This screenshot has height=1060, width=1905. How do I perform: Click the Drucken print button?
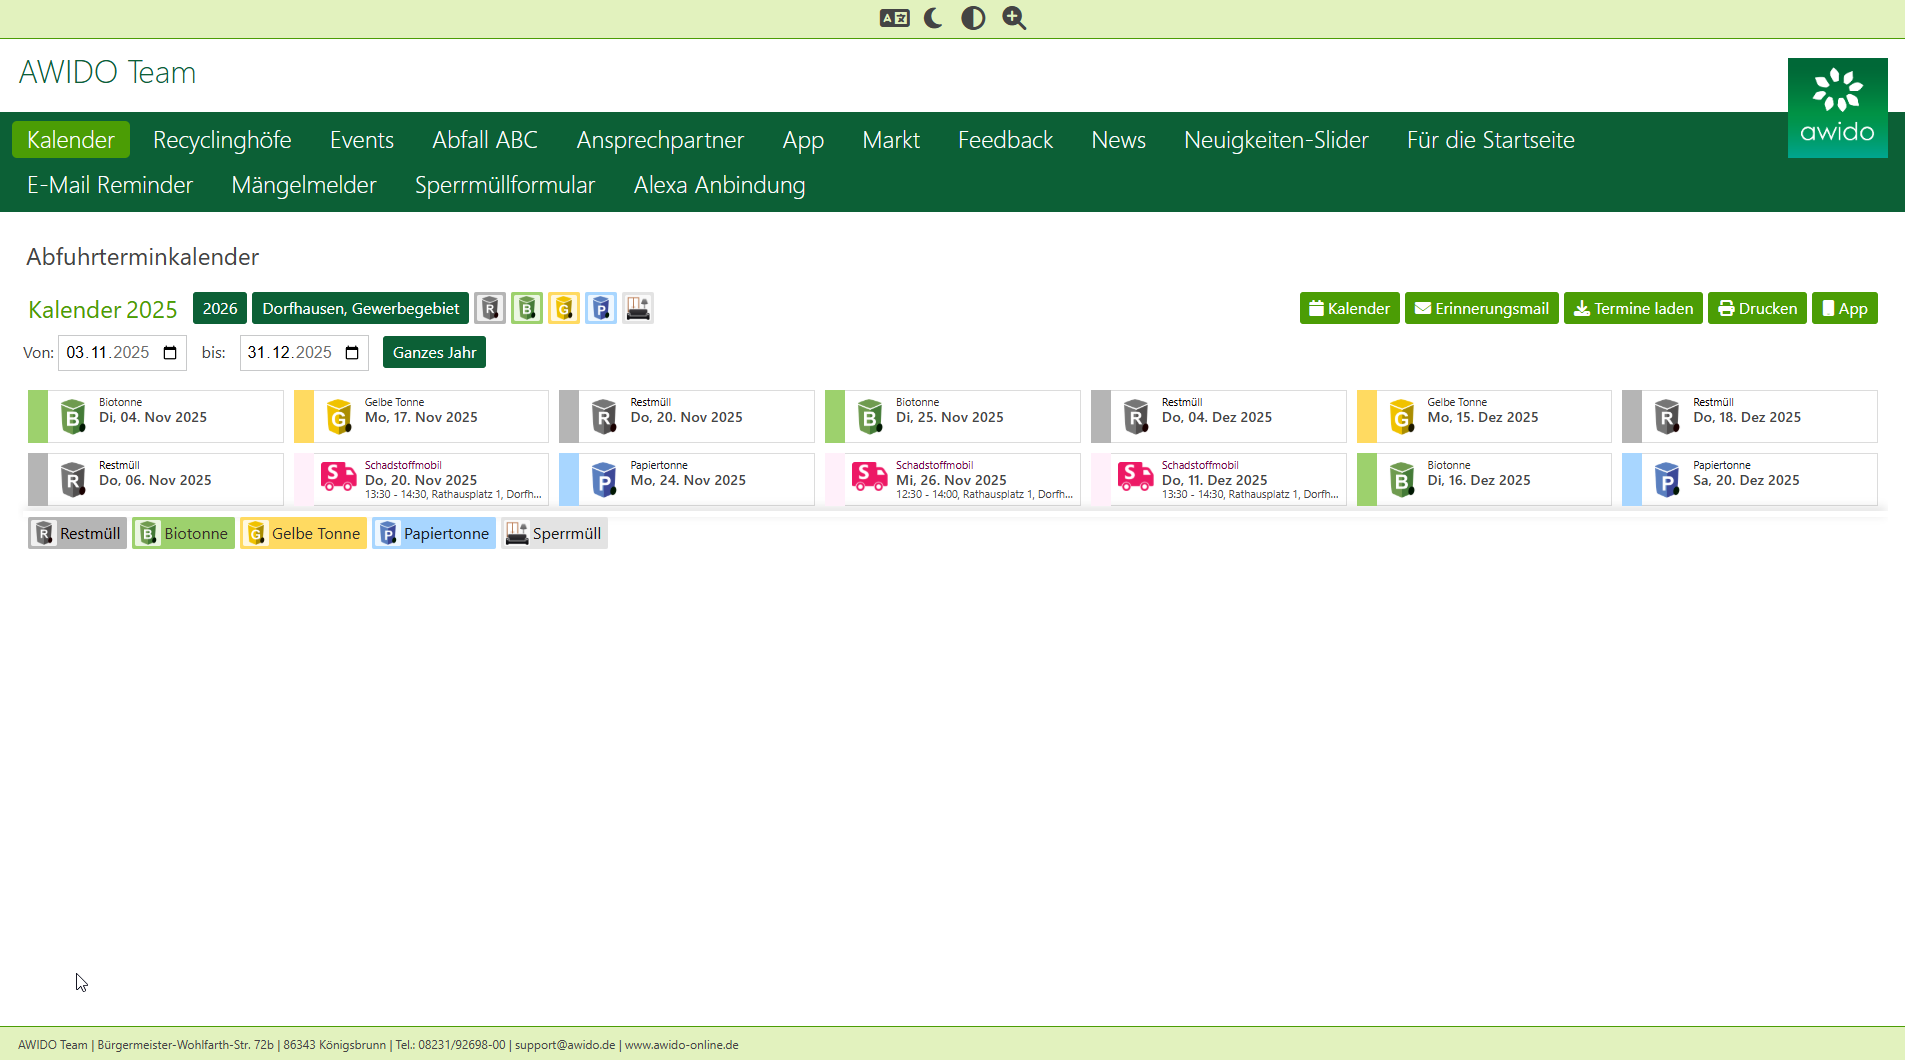click(x=1757, y=309)
